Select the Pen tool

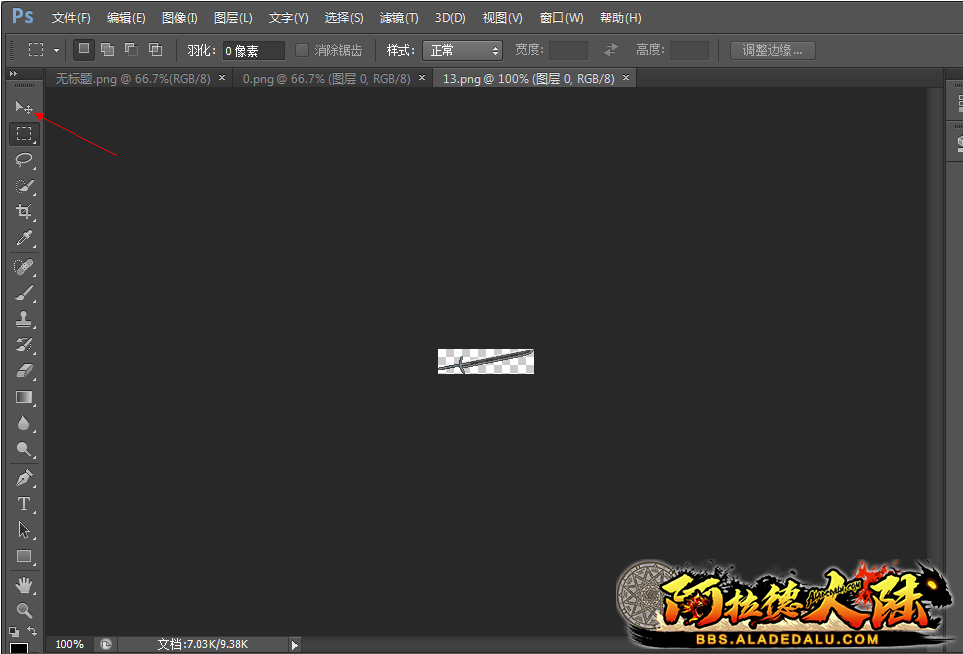tap(24, 478)
